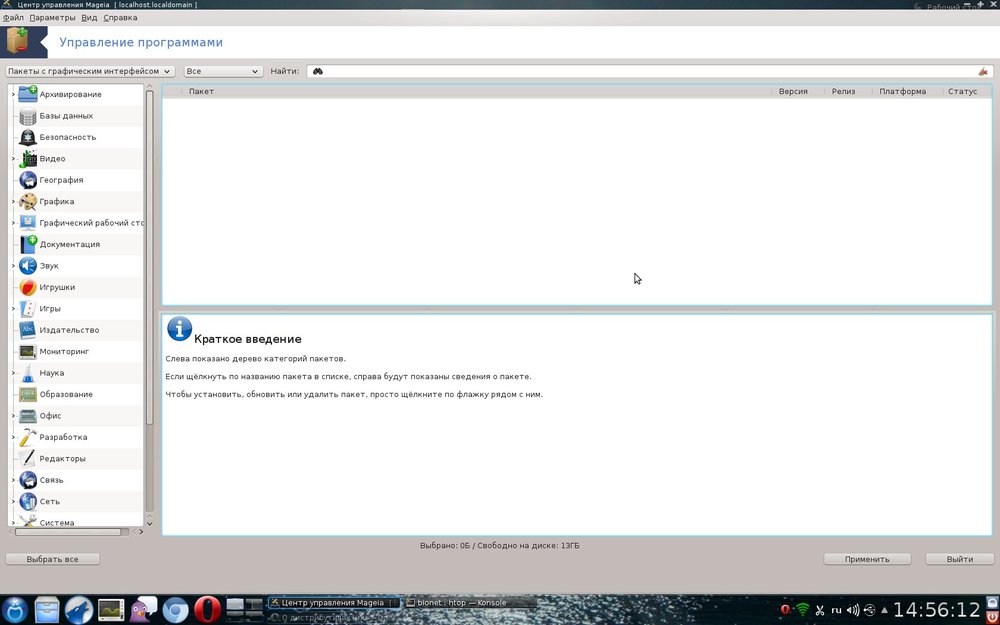Open the Параметры menu
Screen dimensions: 1000x625
[52, 18]
